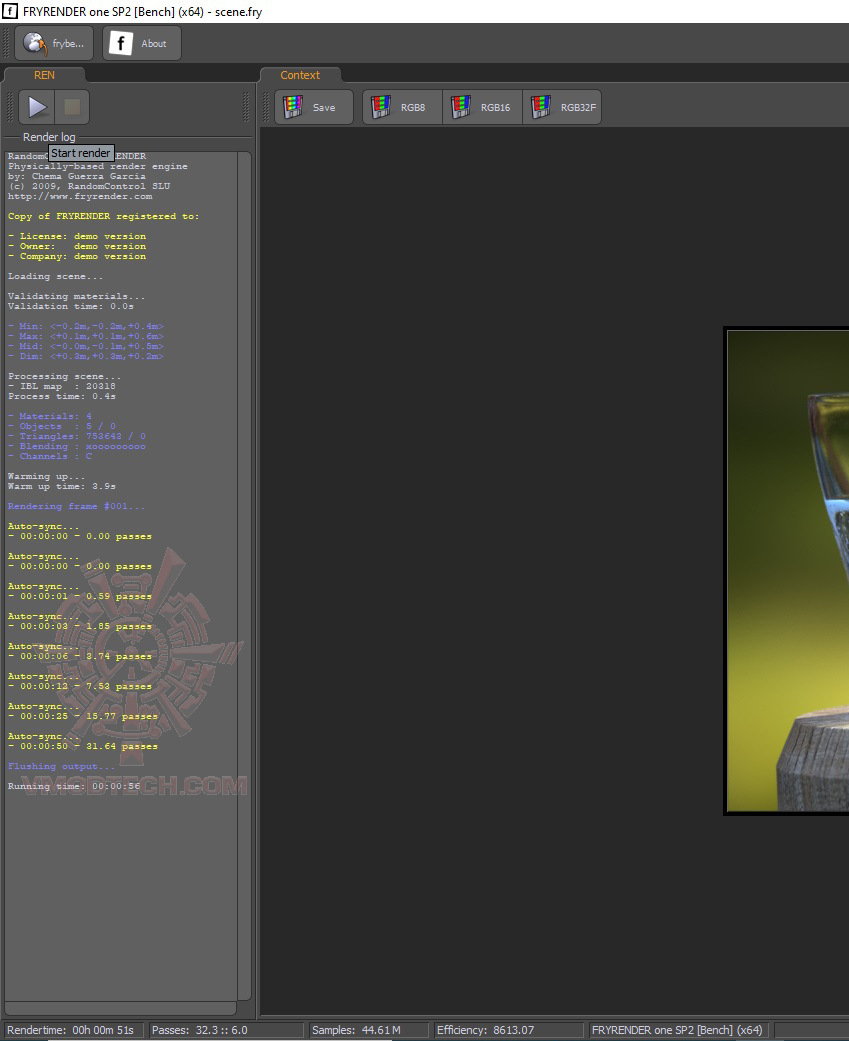This screenshot has width=849, height=1041.
Task: Click the Efficiency 8613.07 status
Action: (x=485, y=1030)
